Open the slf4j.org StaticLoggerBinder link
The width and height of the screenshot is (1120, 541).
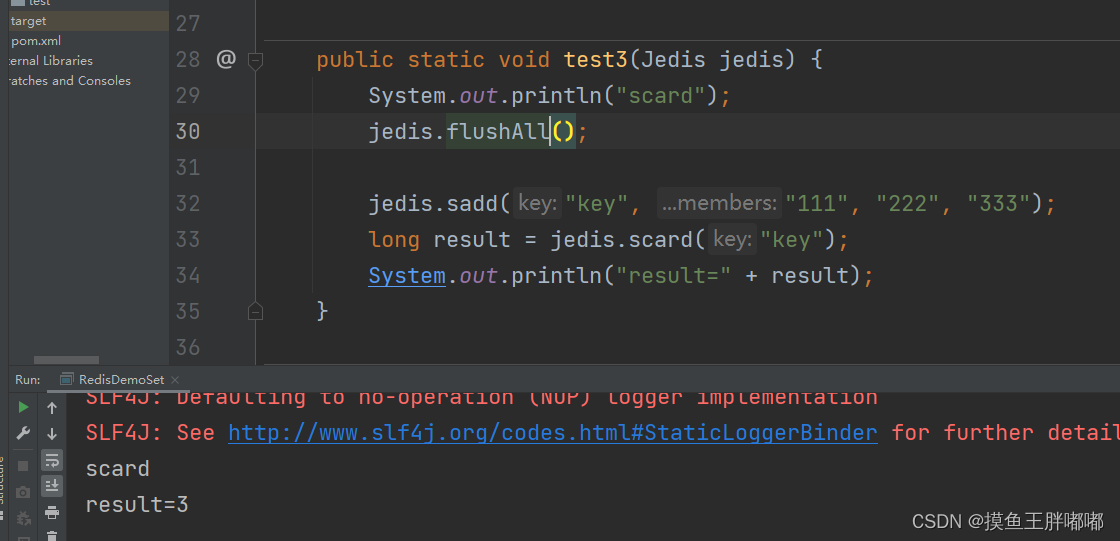(x=553, y=433)
